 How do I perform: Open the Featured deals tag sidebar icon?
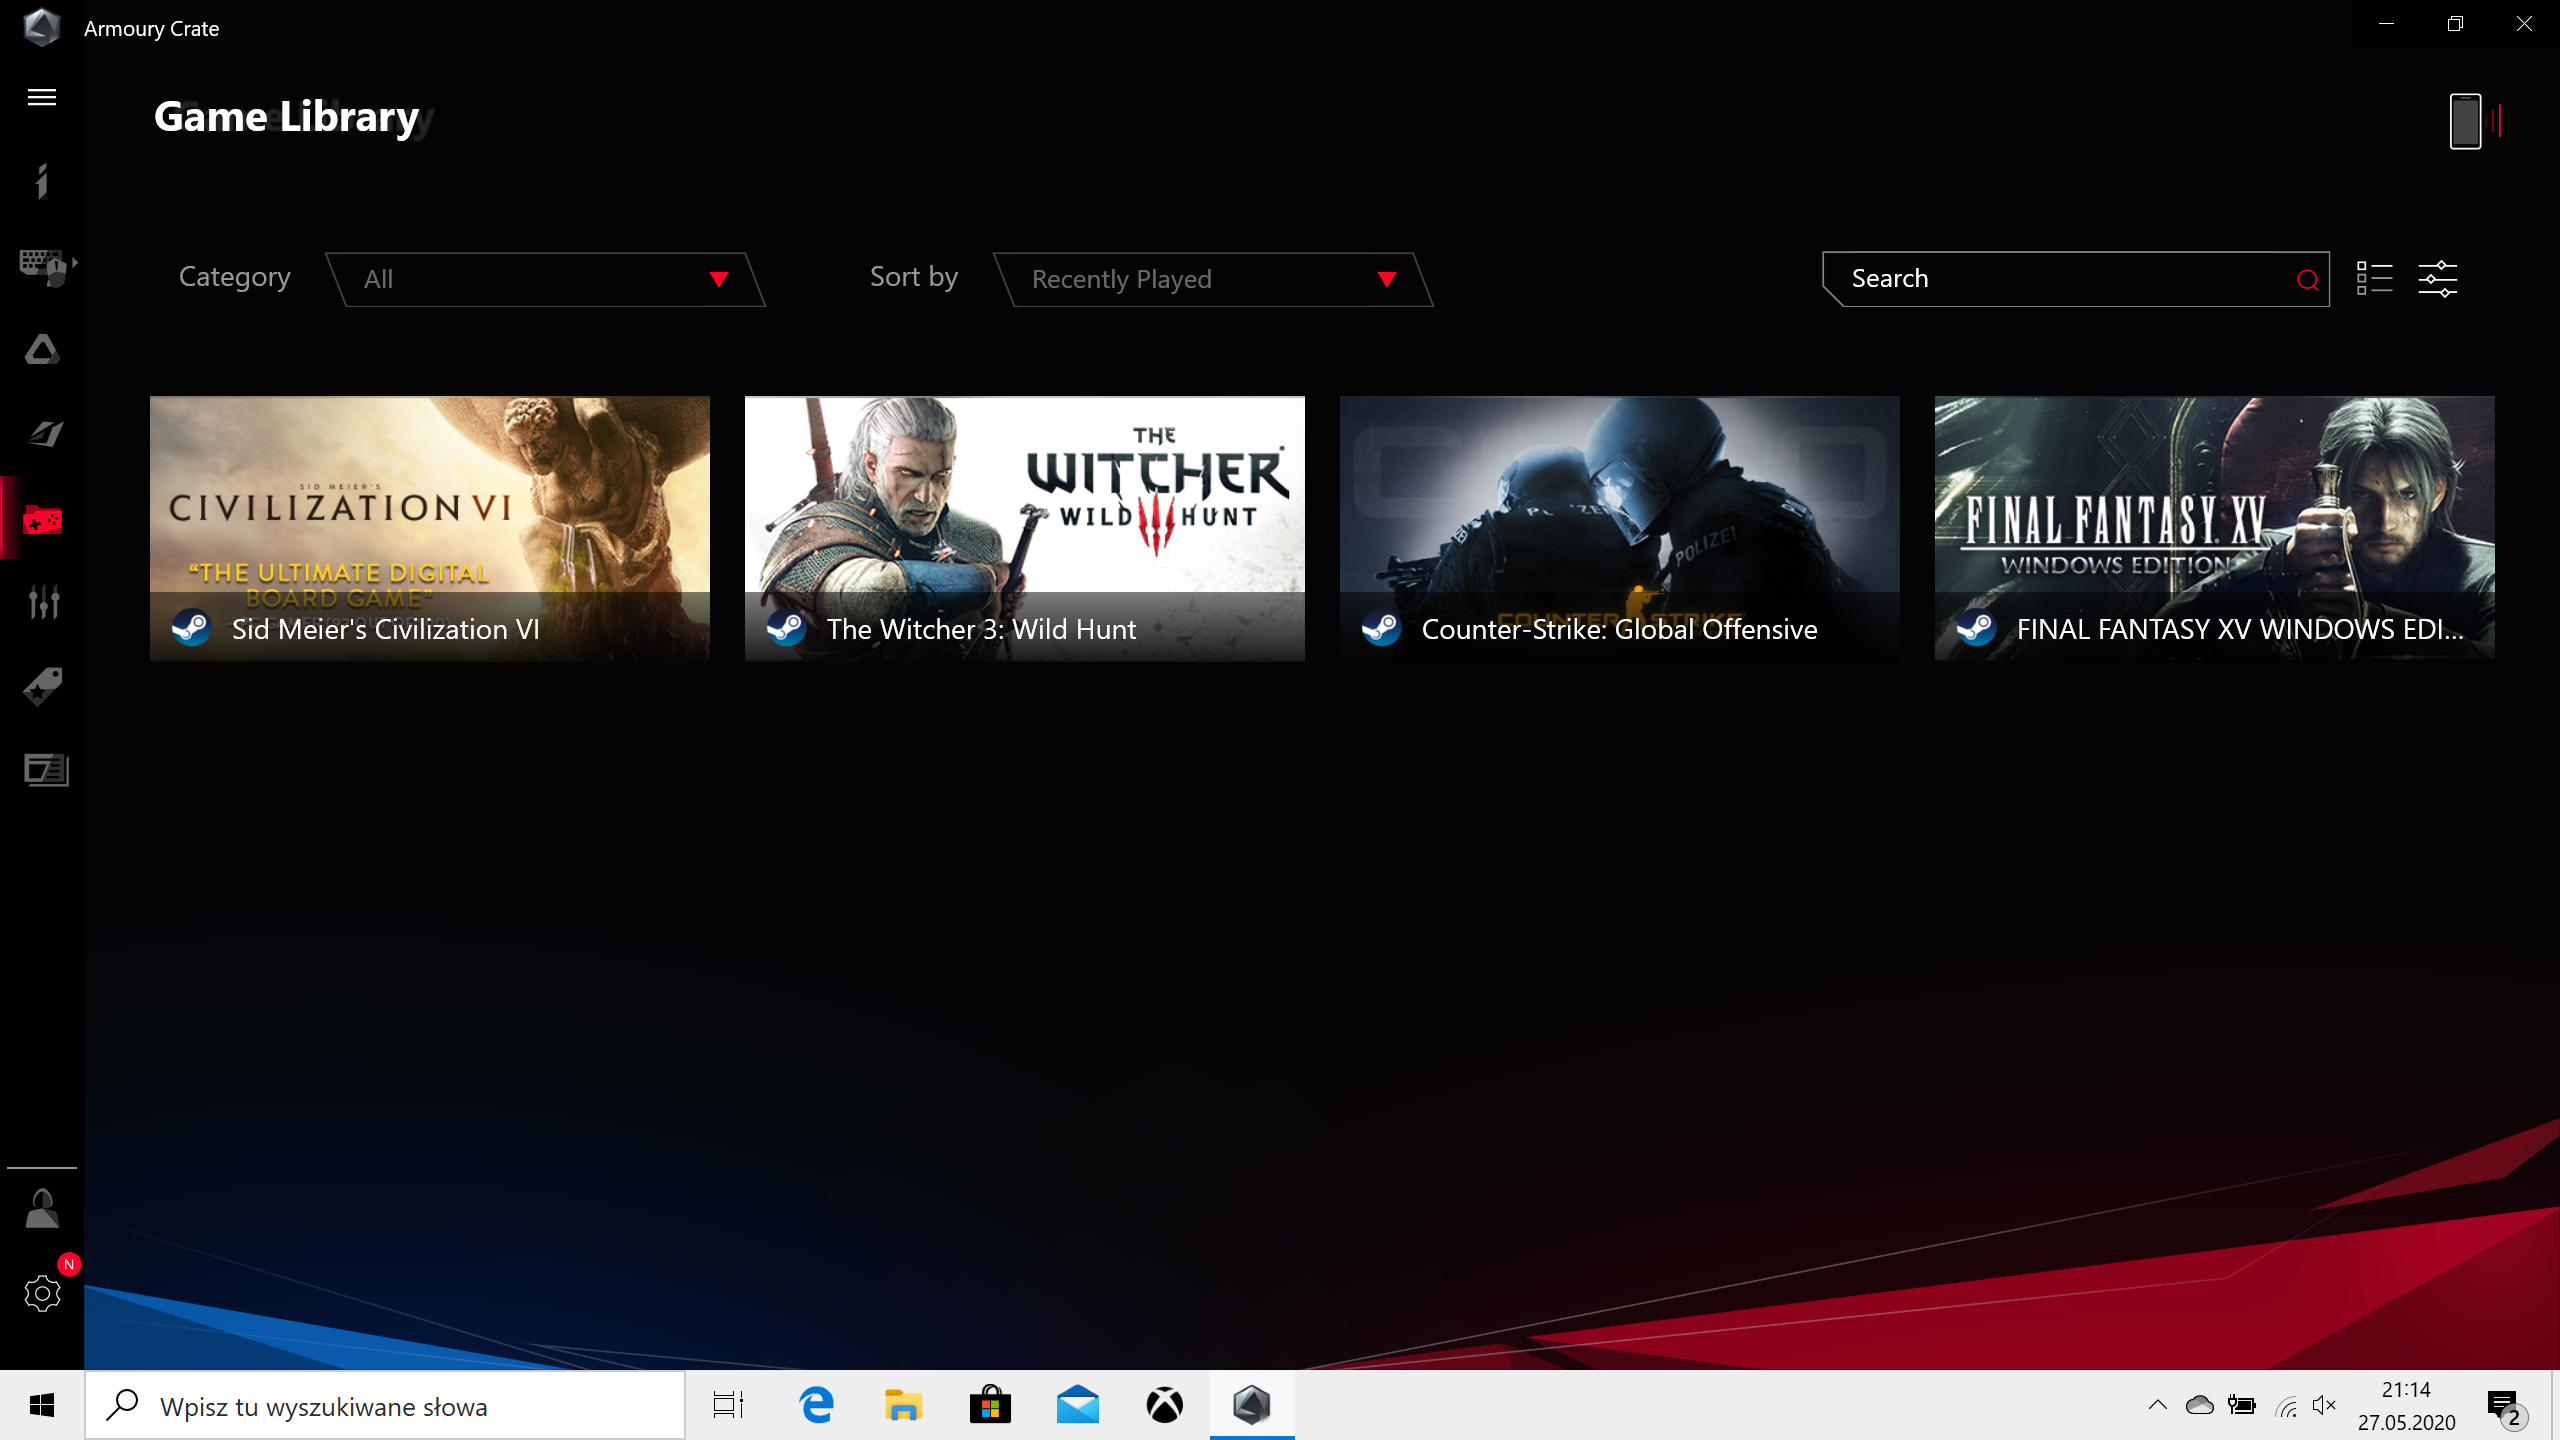(44, 686)
